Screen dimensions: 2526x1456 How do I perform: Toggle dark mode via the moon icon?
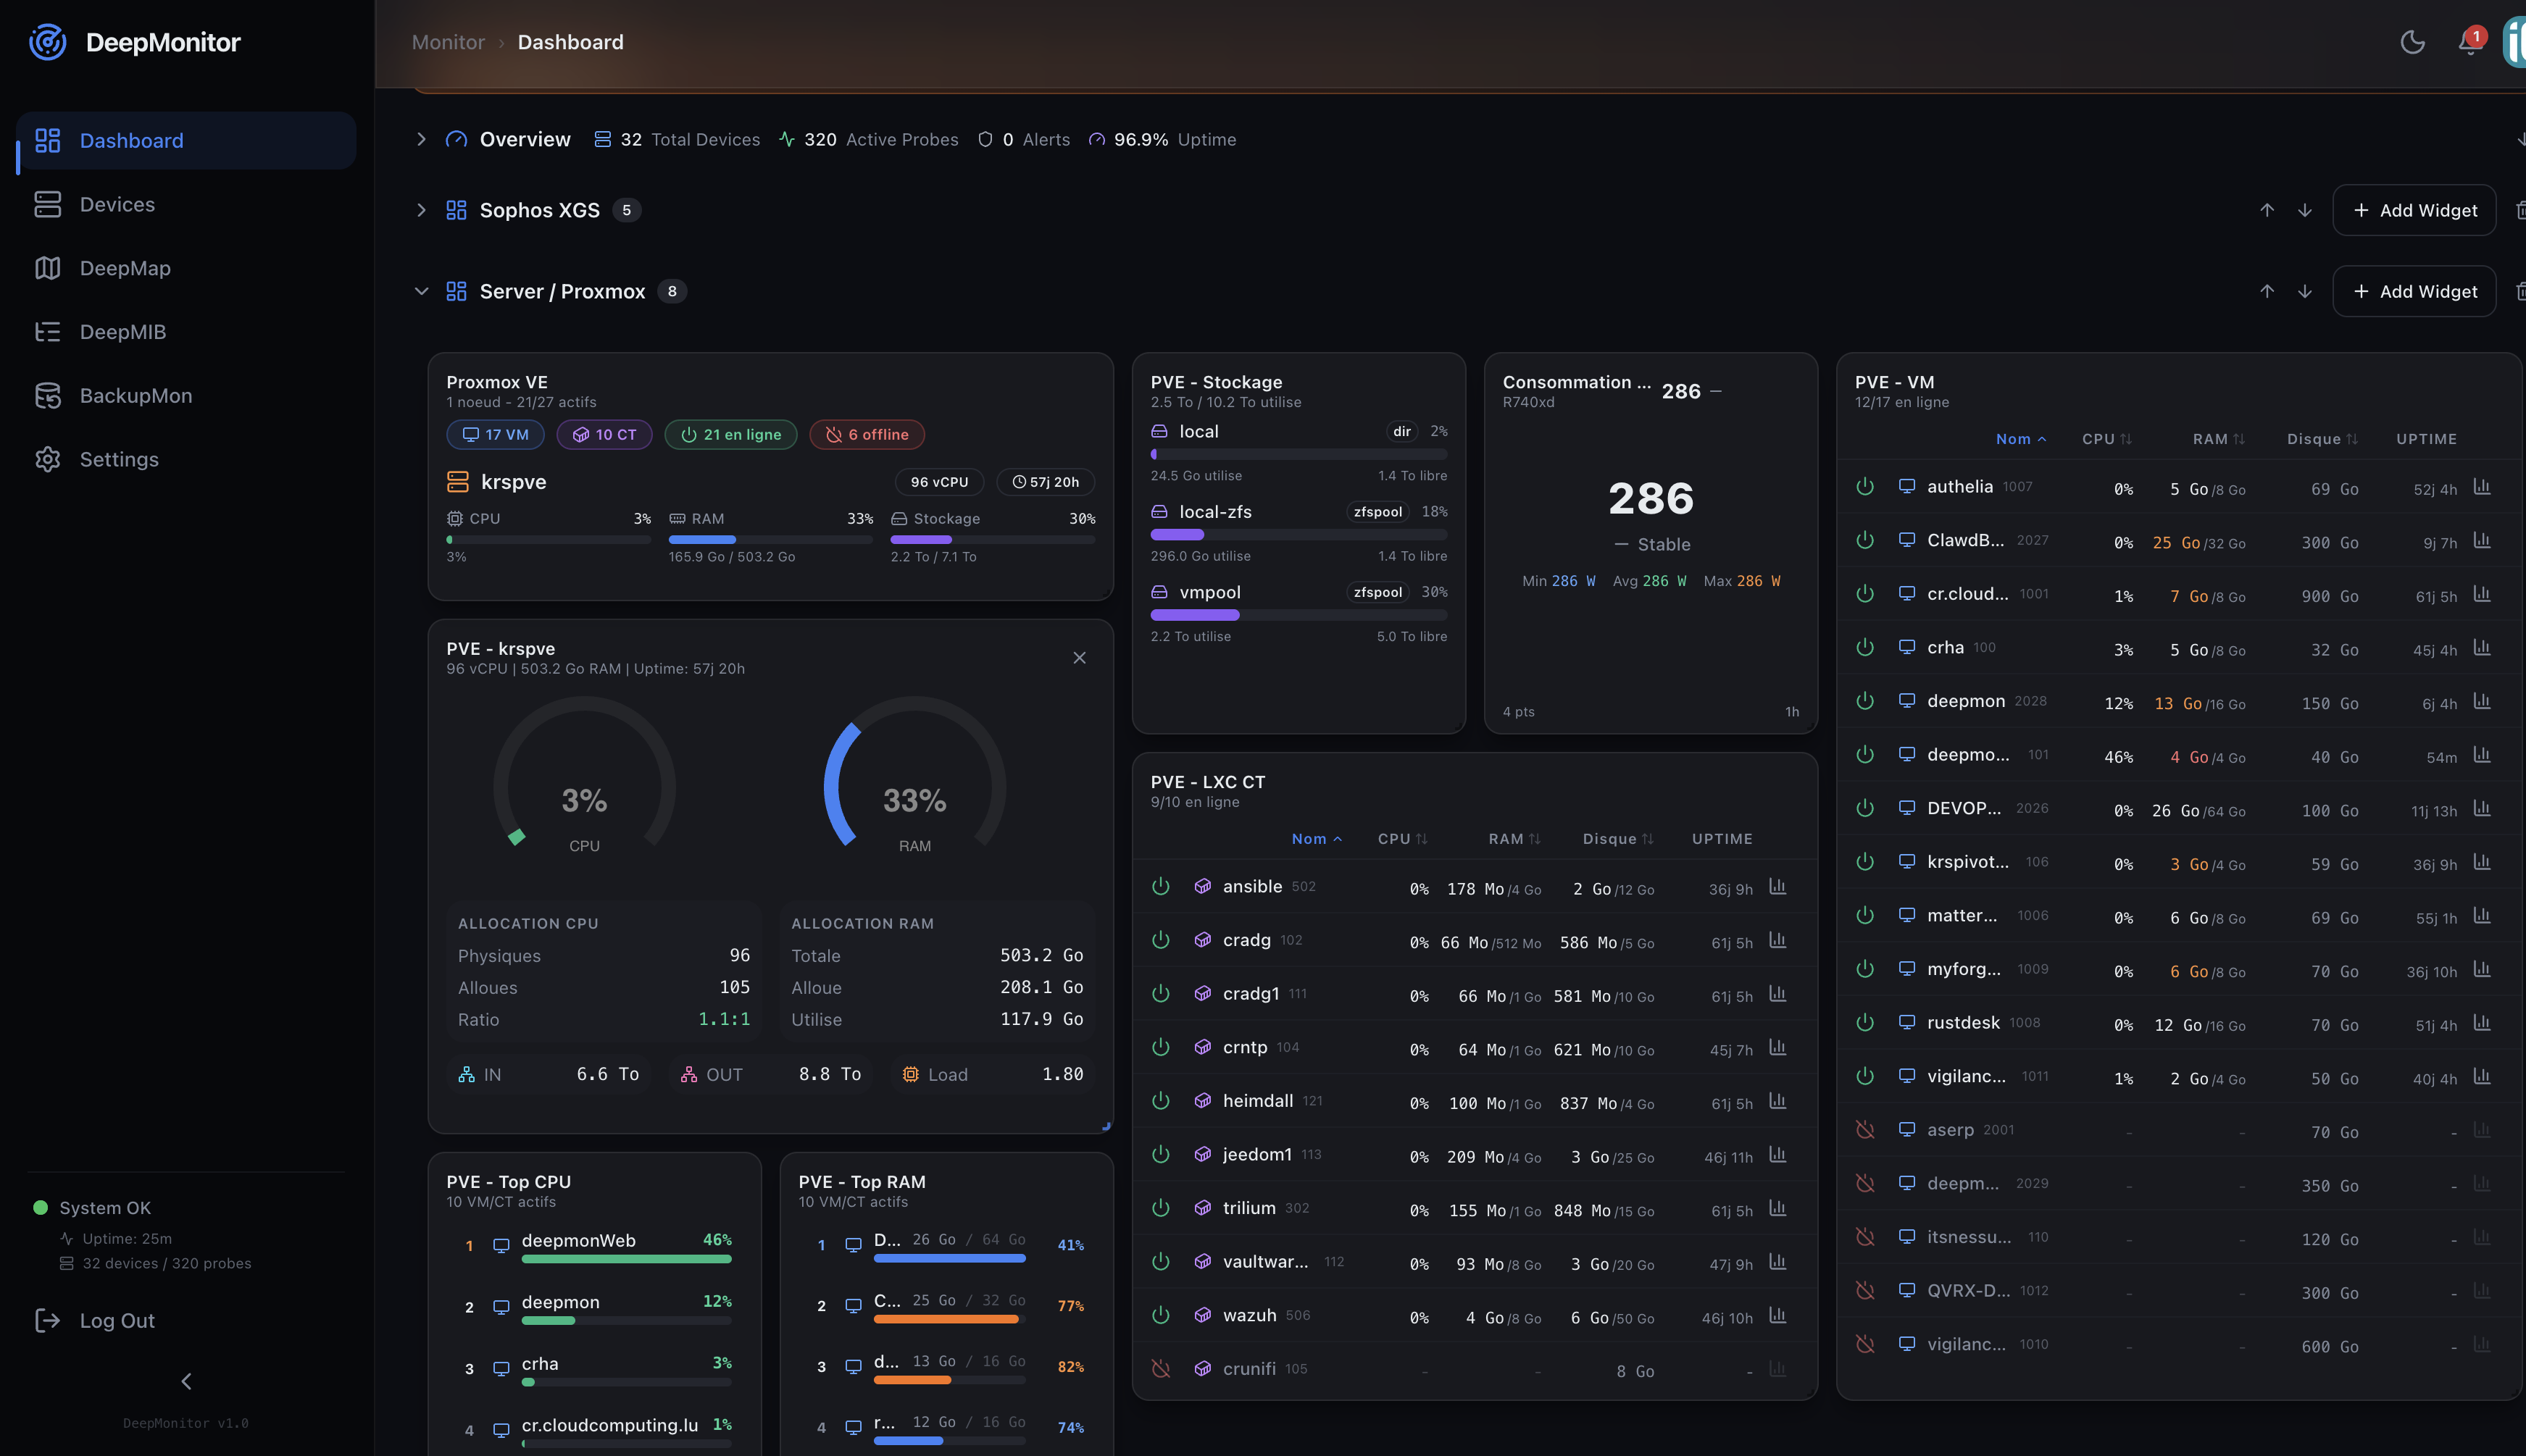pos(2412,42)
